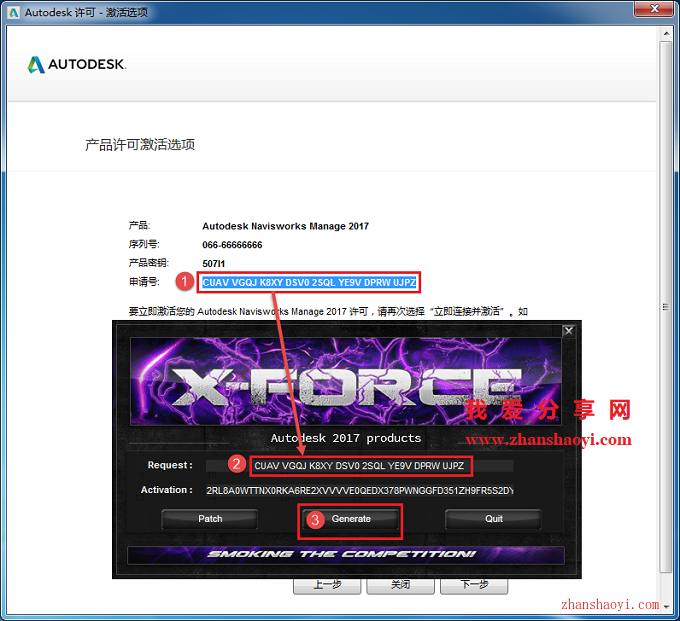Image resolution: width=680 pixels, height=621 pixels.
Task: Click the Autodesk logo
Action: point(77,64)
